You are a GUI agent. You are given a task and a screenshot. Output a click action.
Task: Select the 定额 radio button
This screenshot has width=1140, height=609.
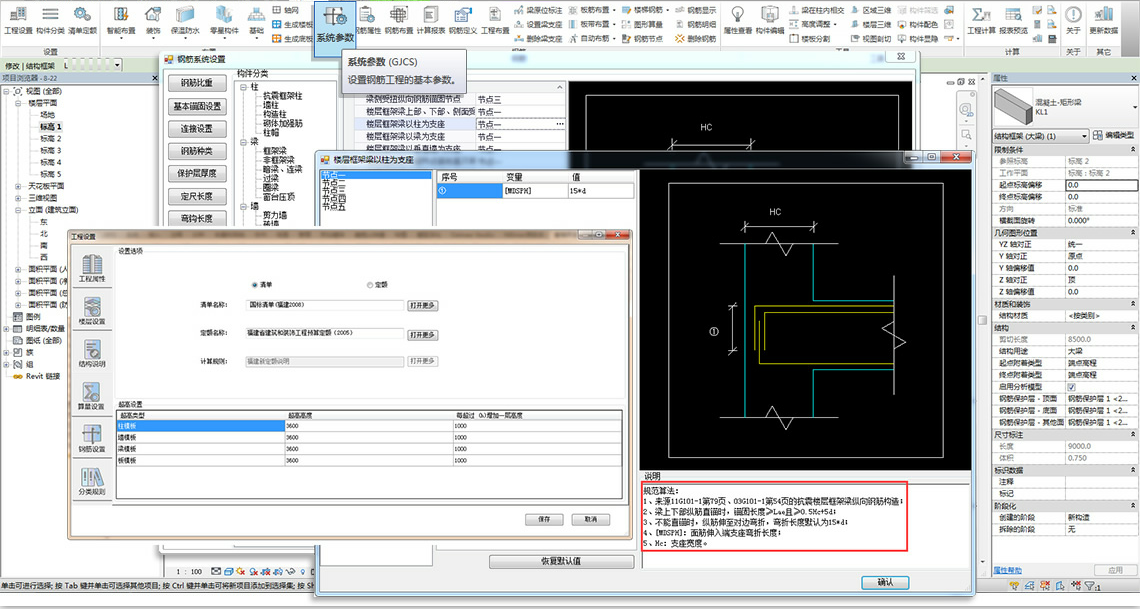371,285
